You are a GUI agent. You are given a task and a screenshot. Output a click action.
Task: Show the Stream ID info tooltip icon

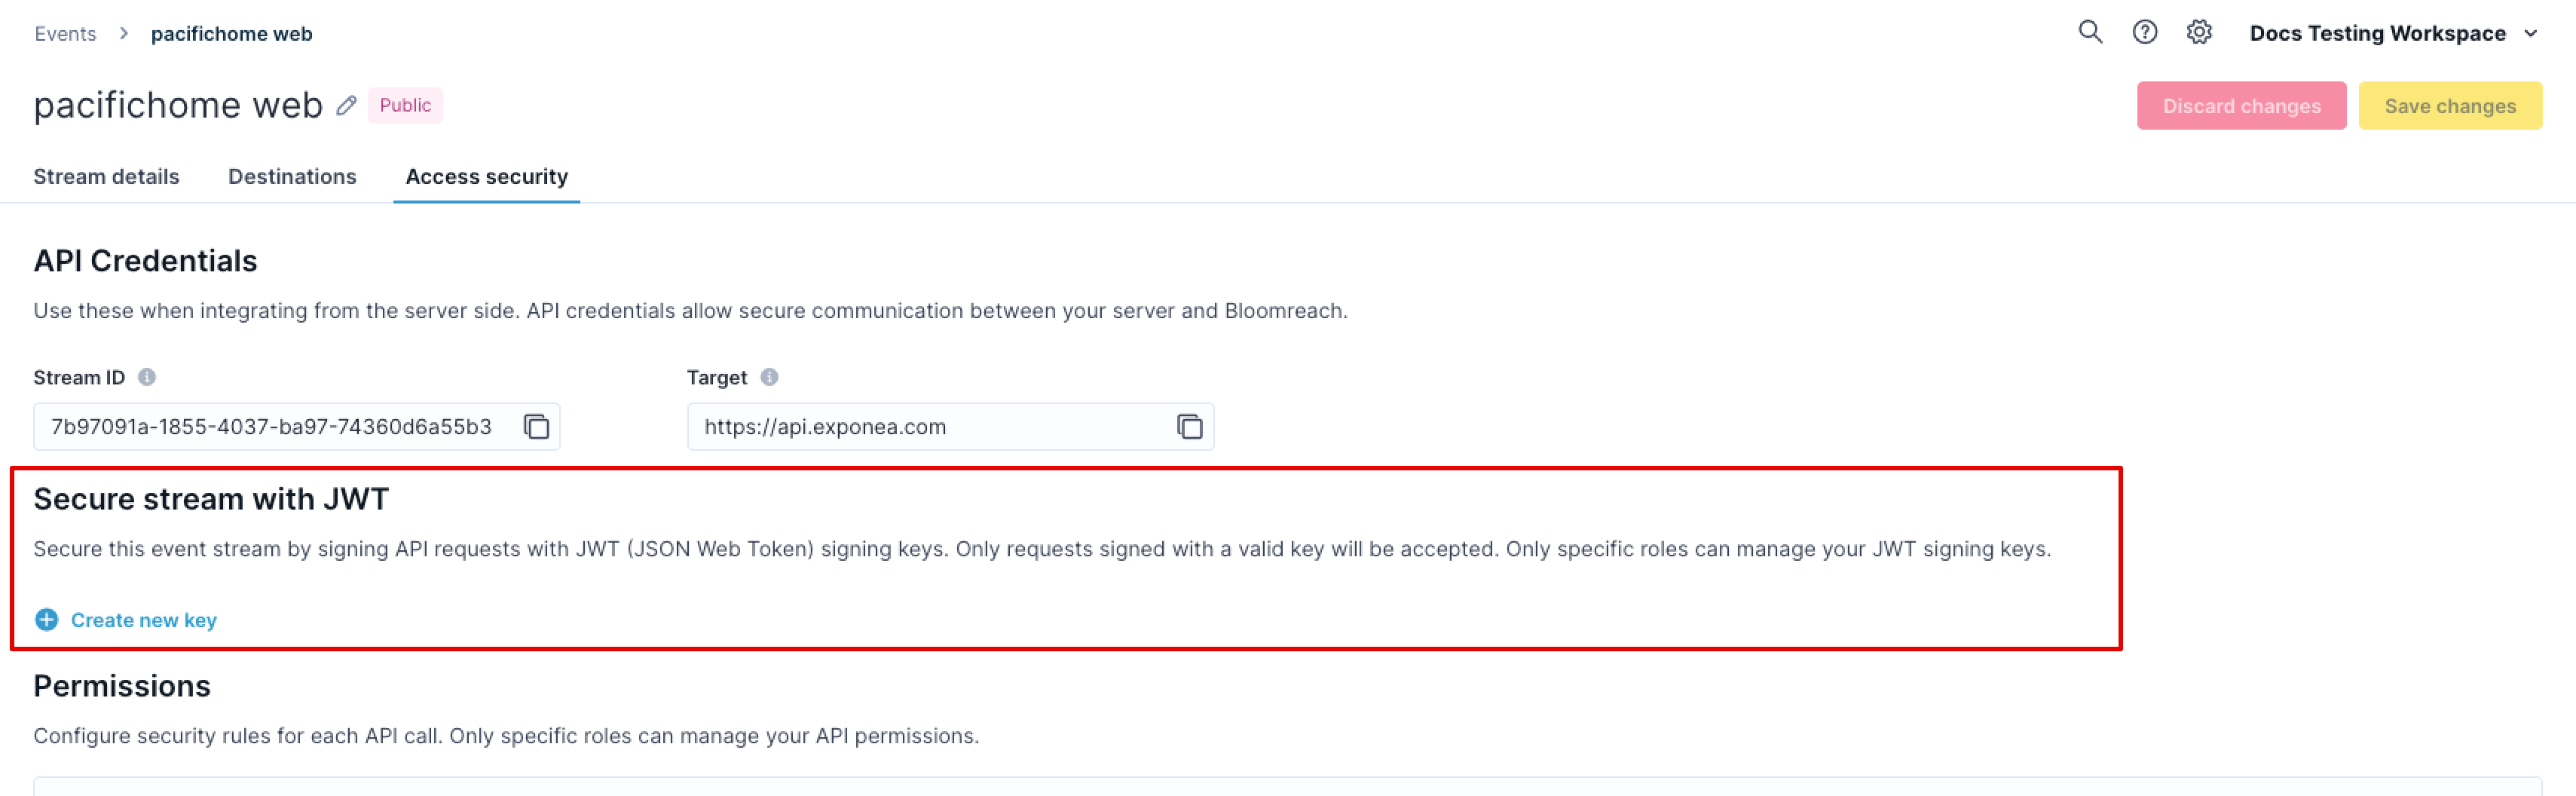(x=147, y=377)
